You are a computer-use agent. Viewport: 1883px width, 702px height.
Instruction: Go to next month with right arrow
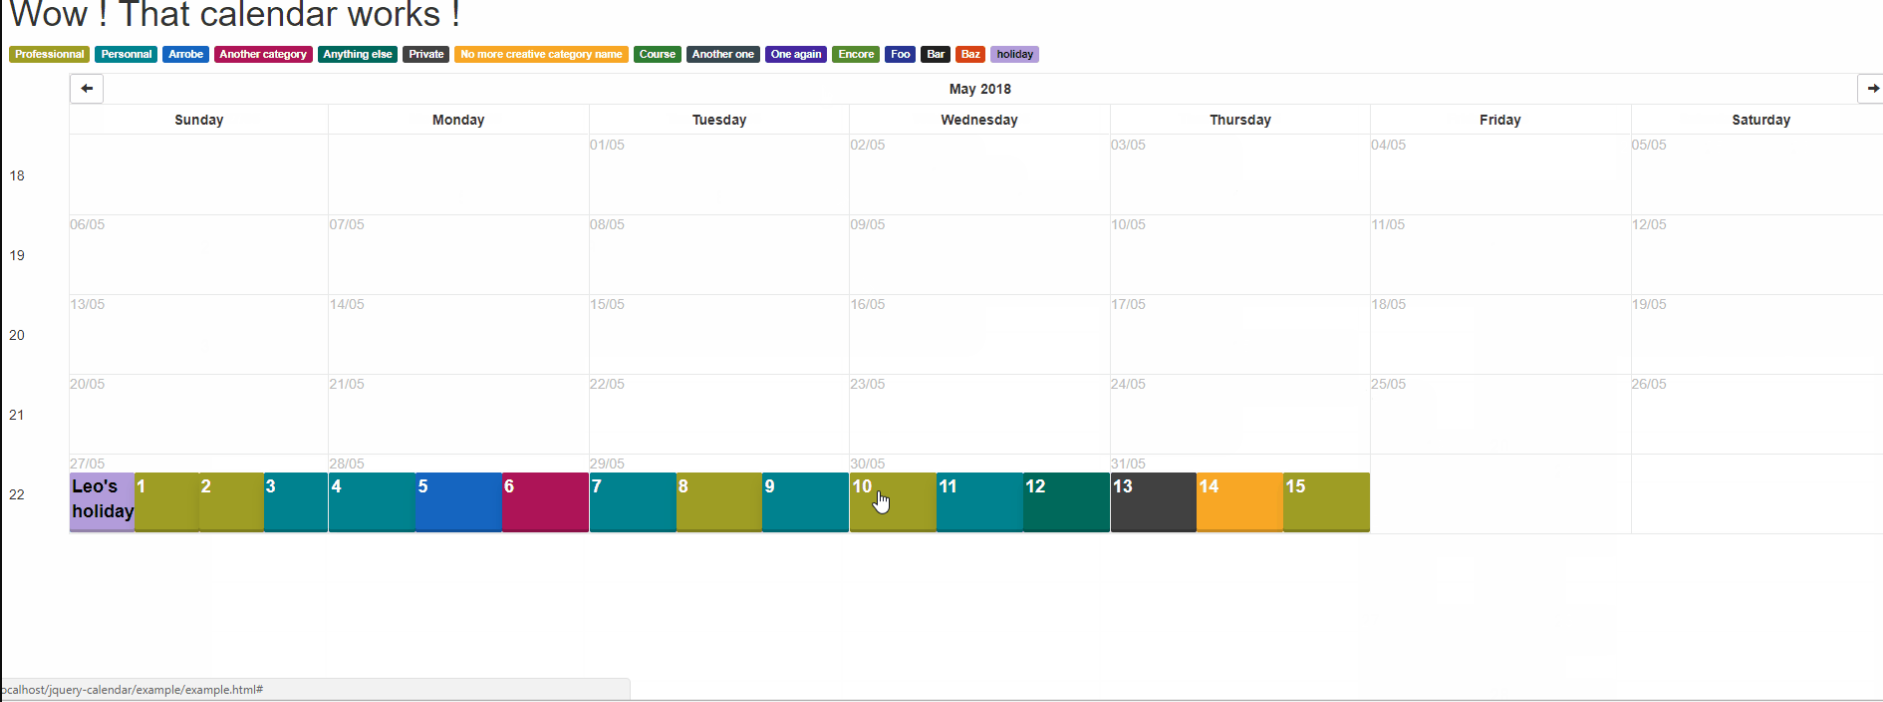[x=1871, y=89]
